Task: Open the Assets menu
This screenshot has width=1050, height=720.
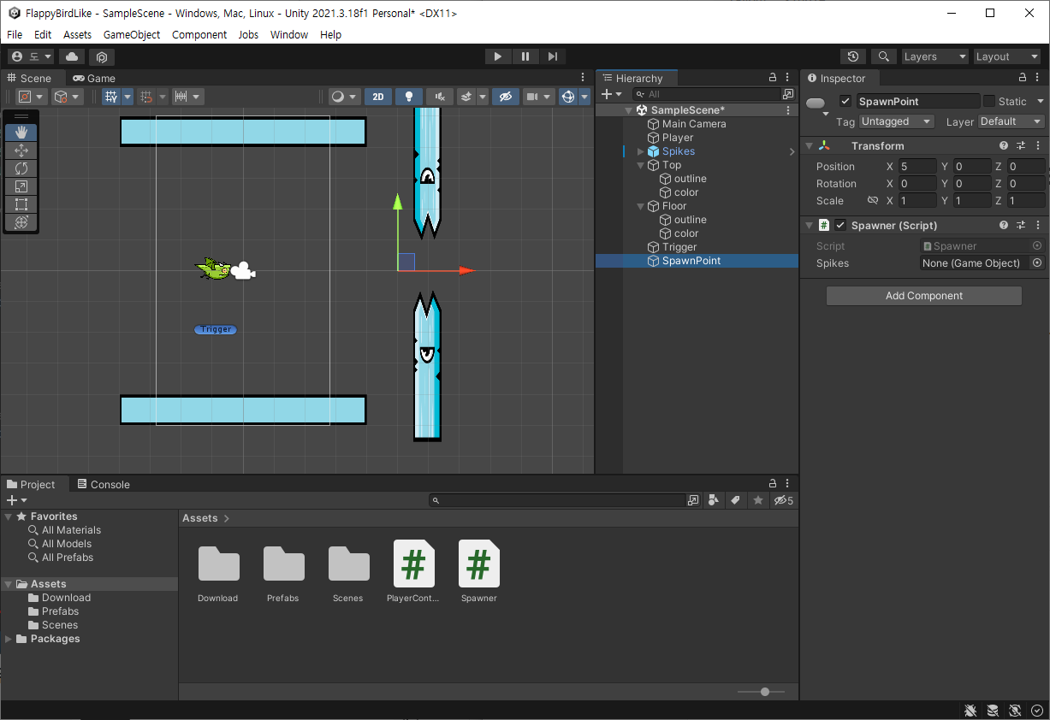Action: click(77, 35)
